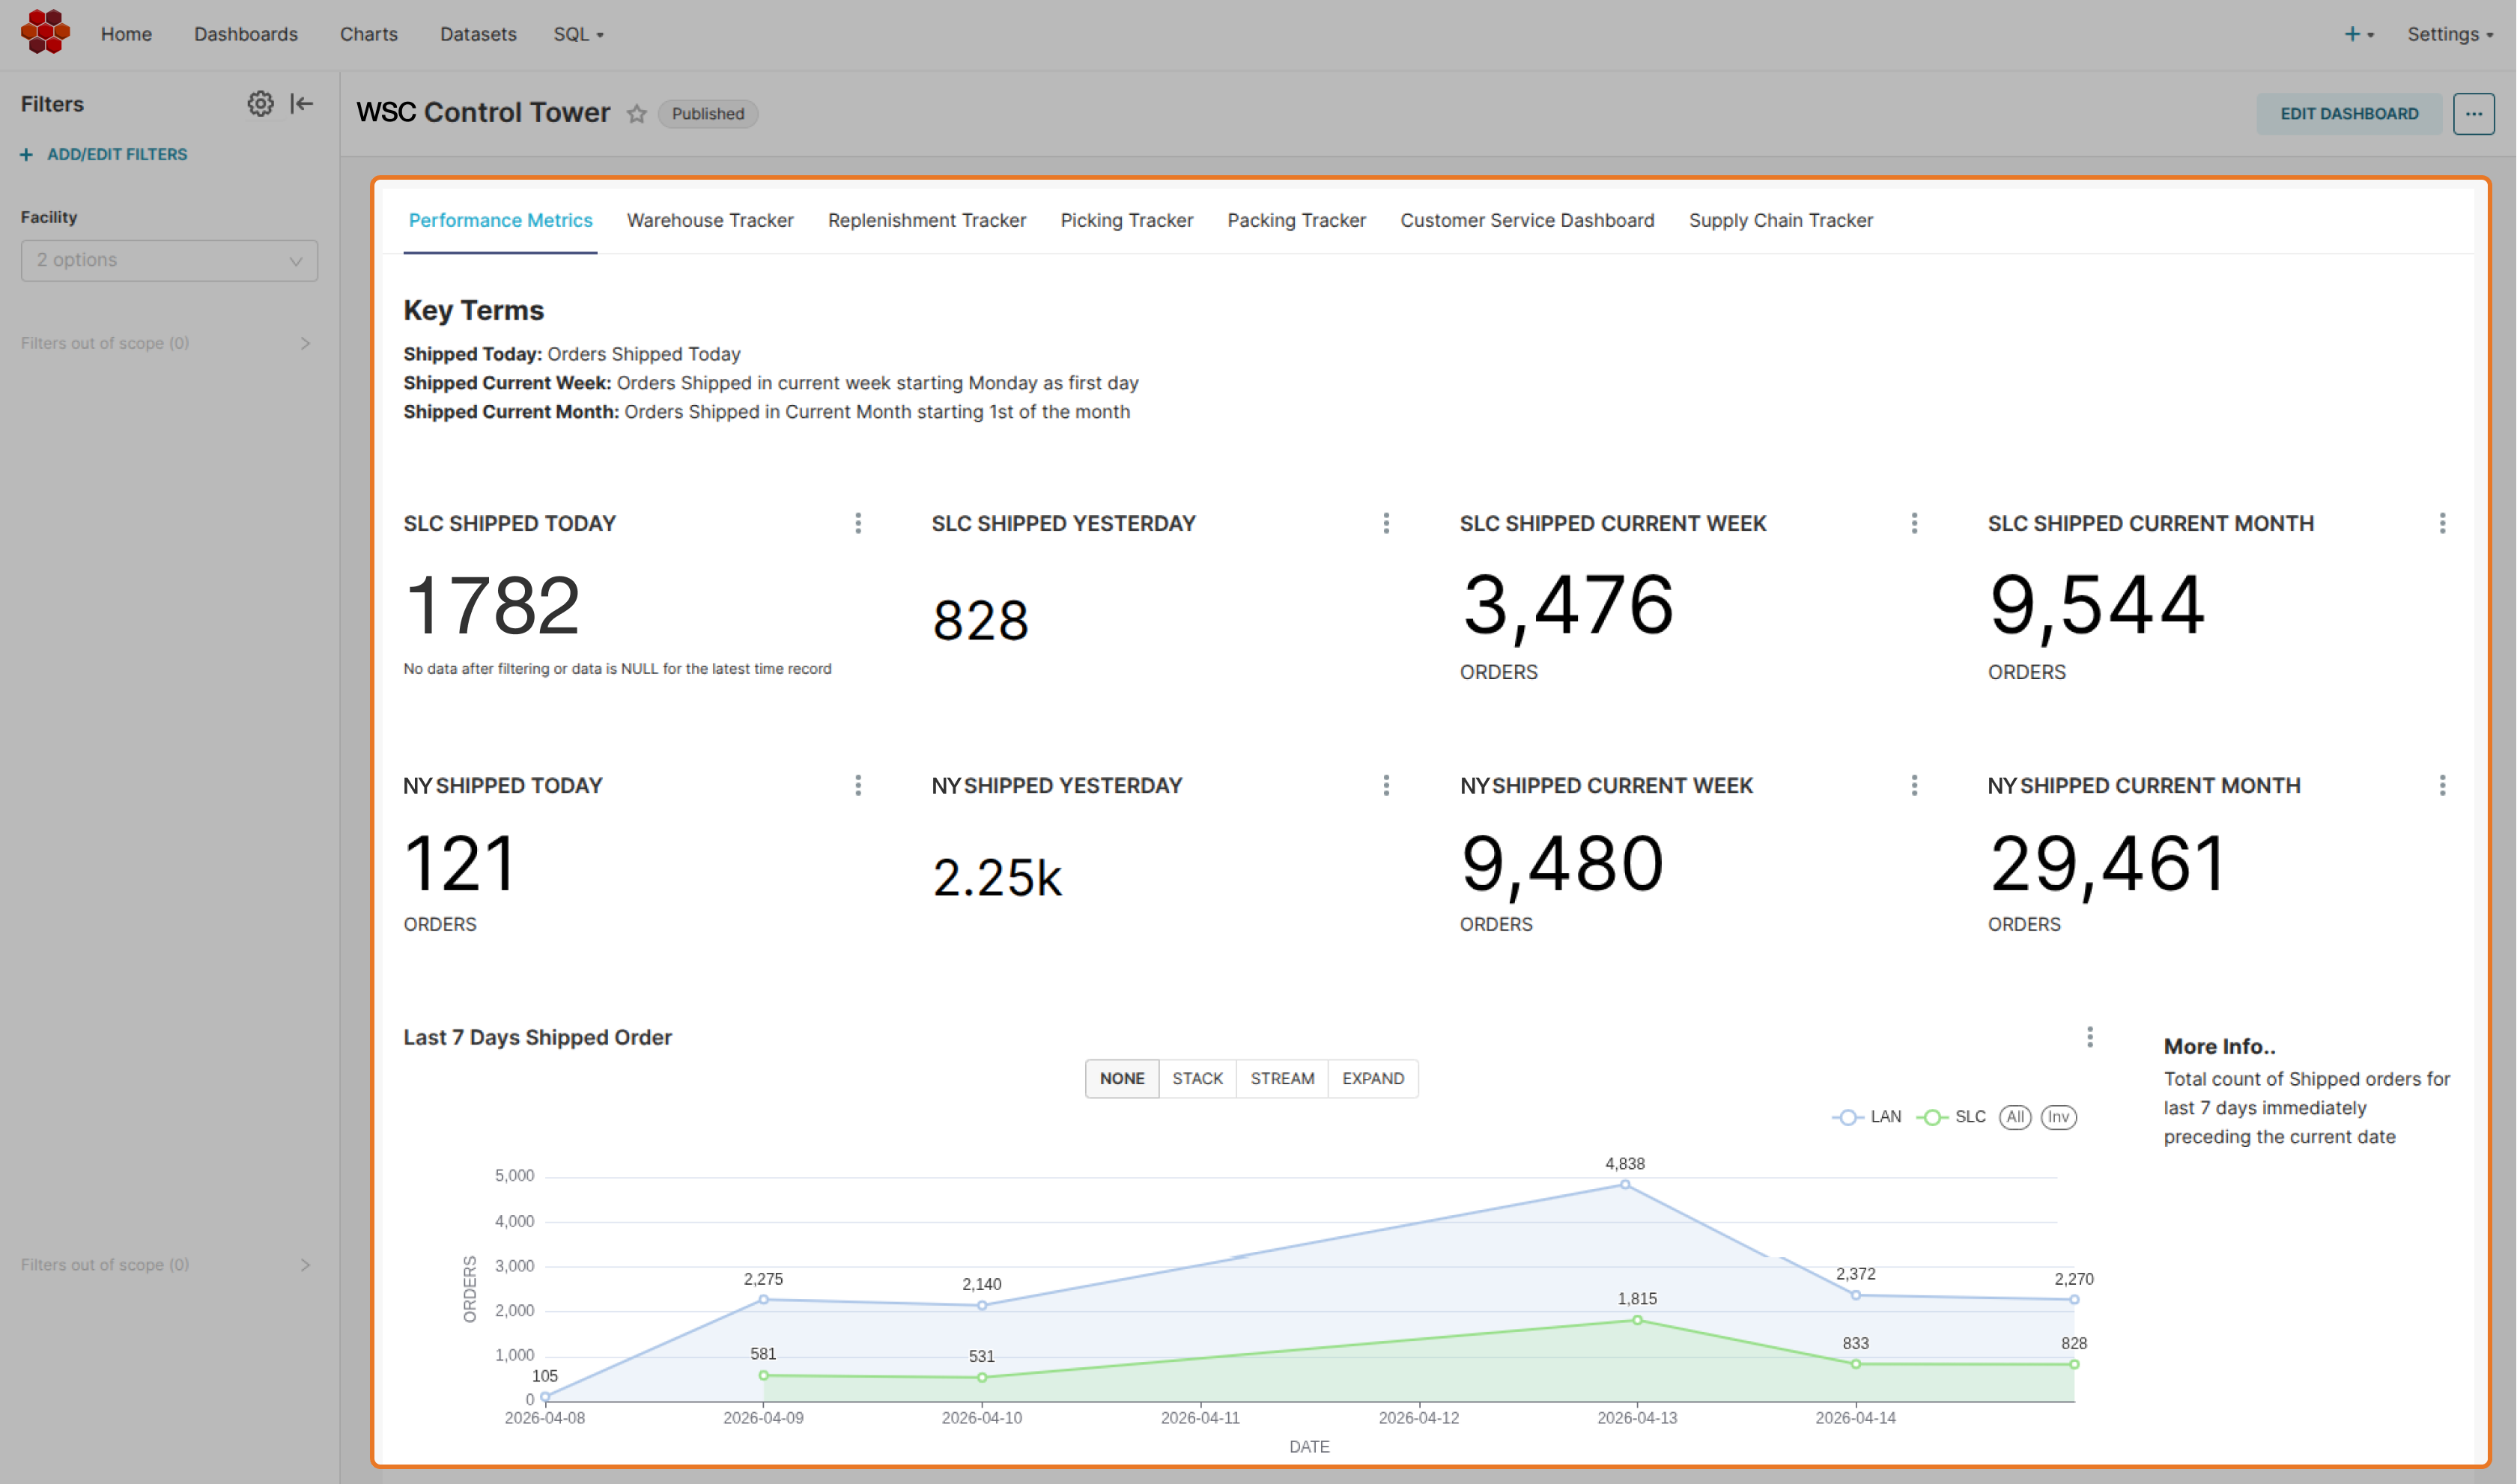Click the More Info.. heading
The image size is (2517, 1484).
click(2218, 1046)
